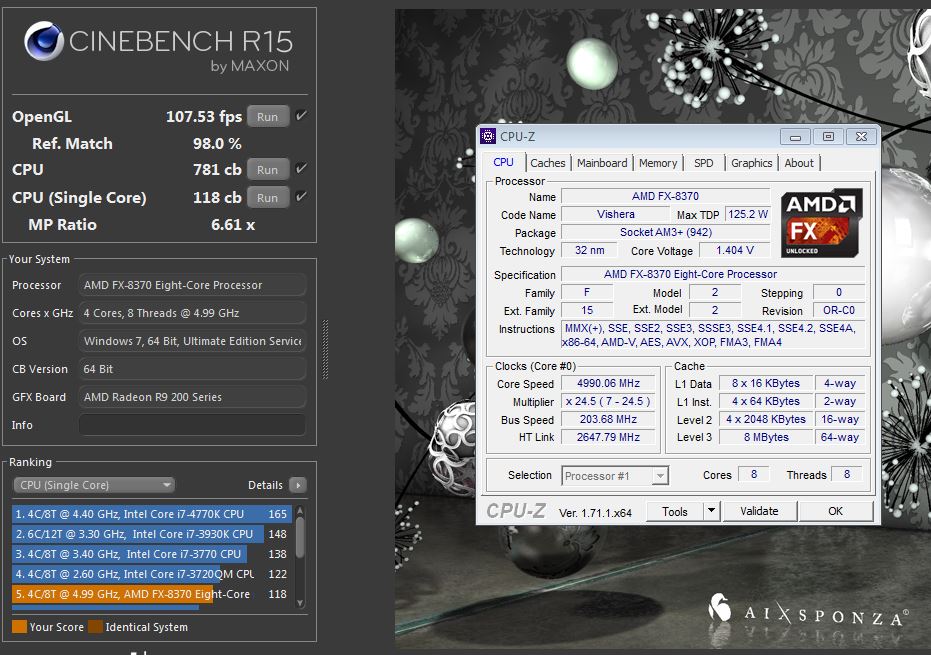
Task: Click the Cores x GHz field
Action: coord(192,313)
